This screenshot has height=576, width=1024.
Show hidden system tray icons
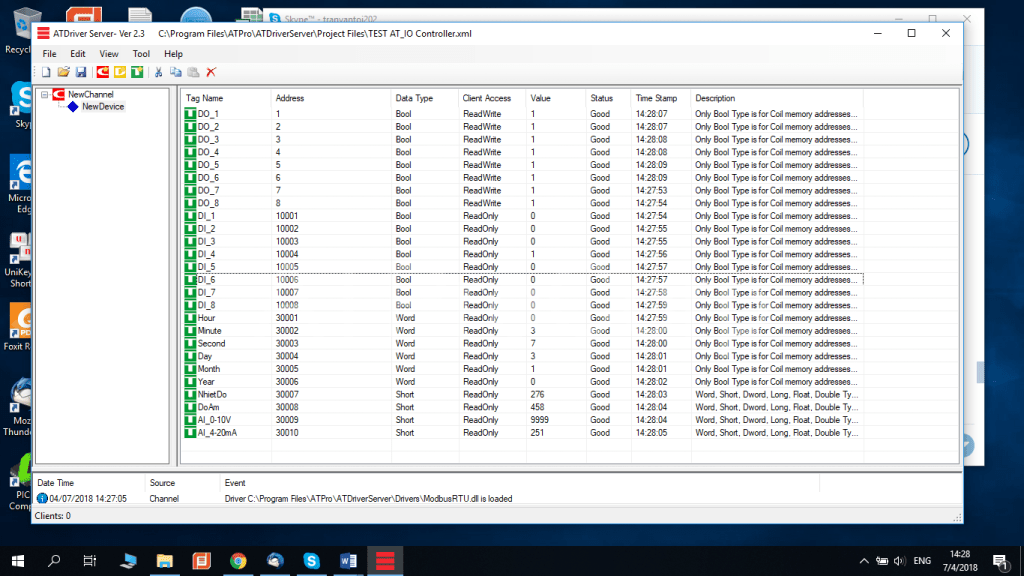(864, 561)
